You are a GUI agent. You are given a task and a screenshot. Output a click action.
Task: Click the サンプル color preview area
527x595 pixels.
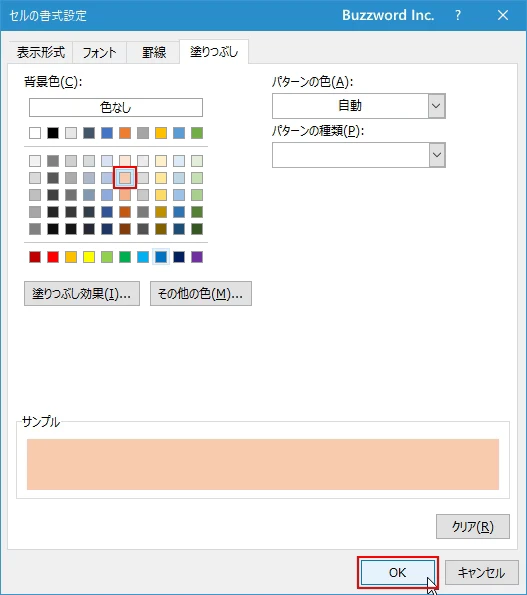(x=263, y=464)
